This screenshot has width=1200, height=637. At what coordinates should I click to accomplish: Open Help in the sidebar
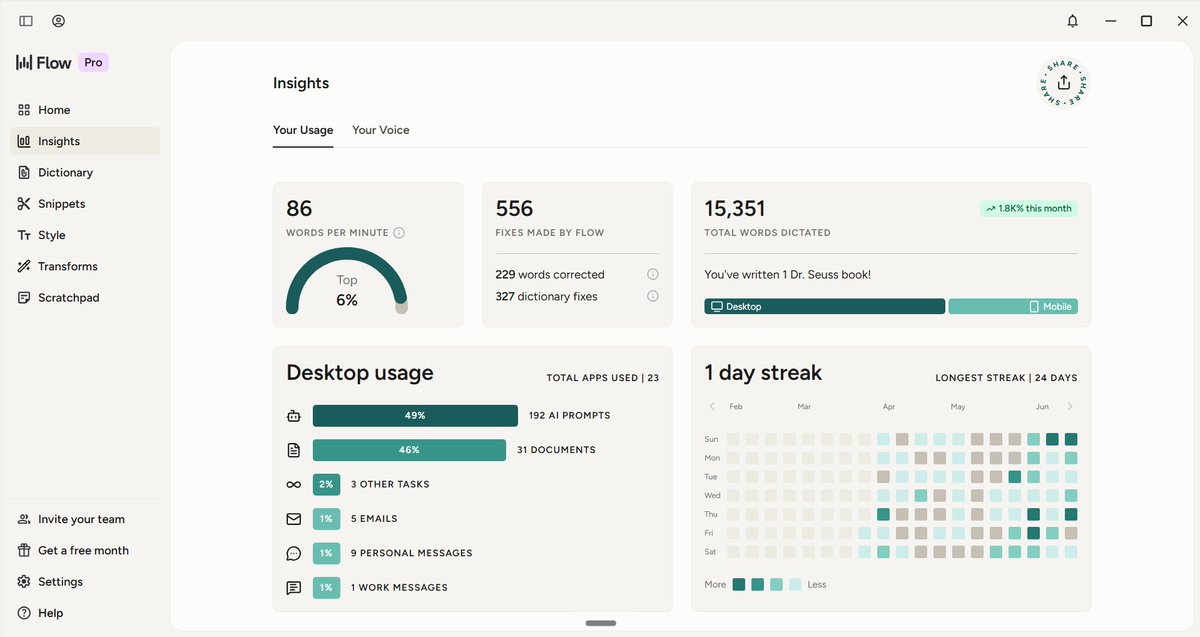click(85, 613)
